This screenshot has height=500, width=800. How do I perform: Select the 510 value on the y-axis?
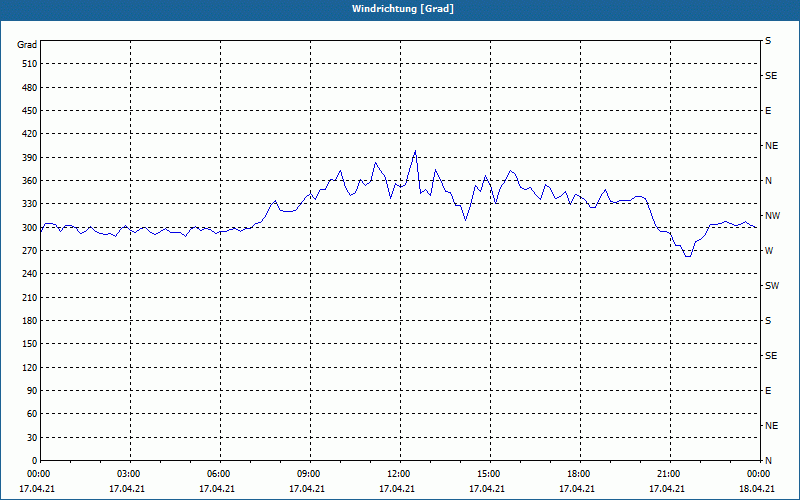click(x=30, y=64)
